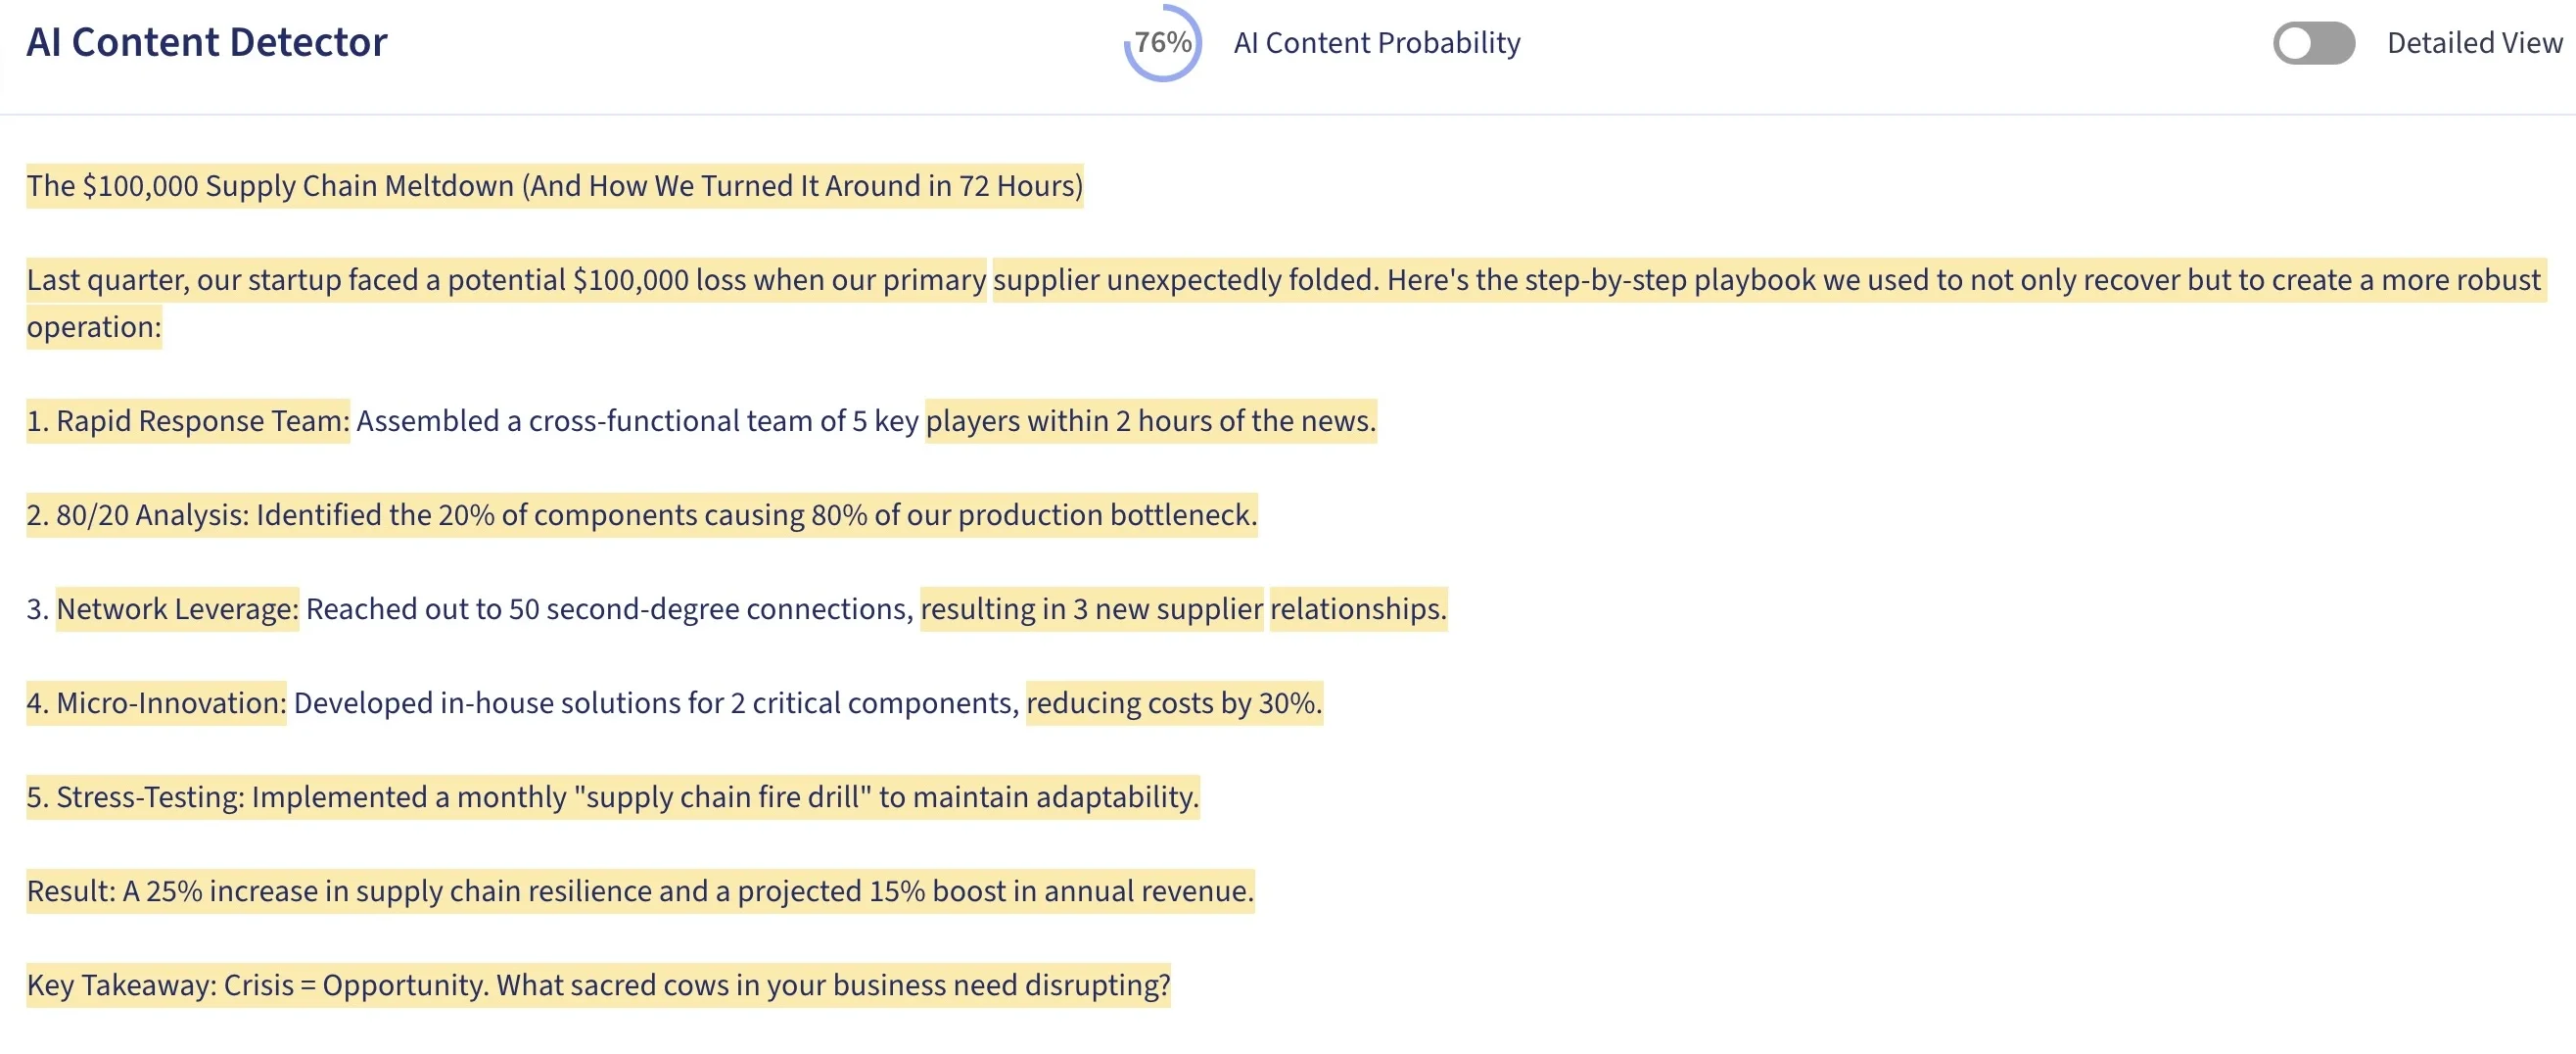Click the 76% probability circle indicator
Image resolution: width=2576 pixels, height=1054 pixels.
[1162, 43]
